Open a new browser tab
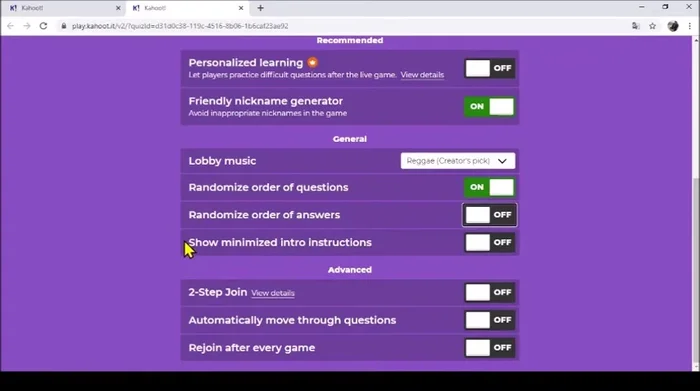This screenshot has height=391, width=700. 260,8
